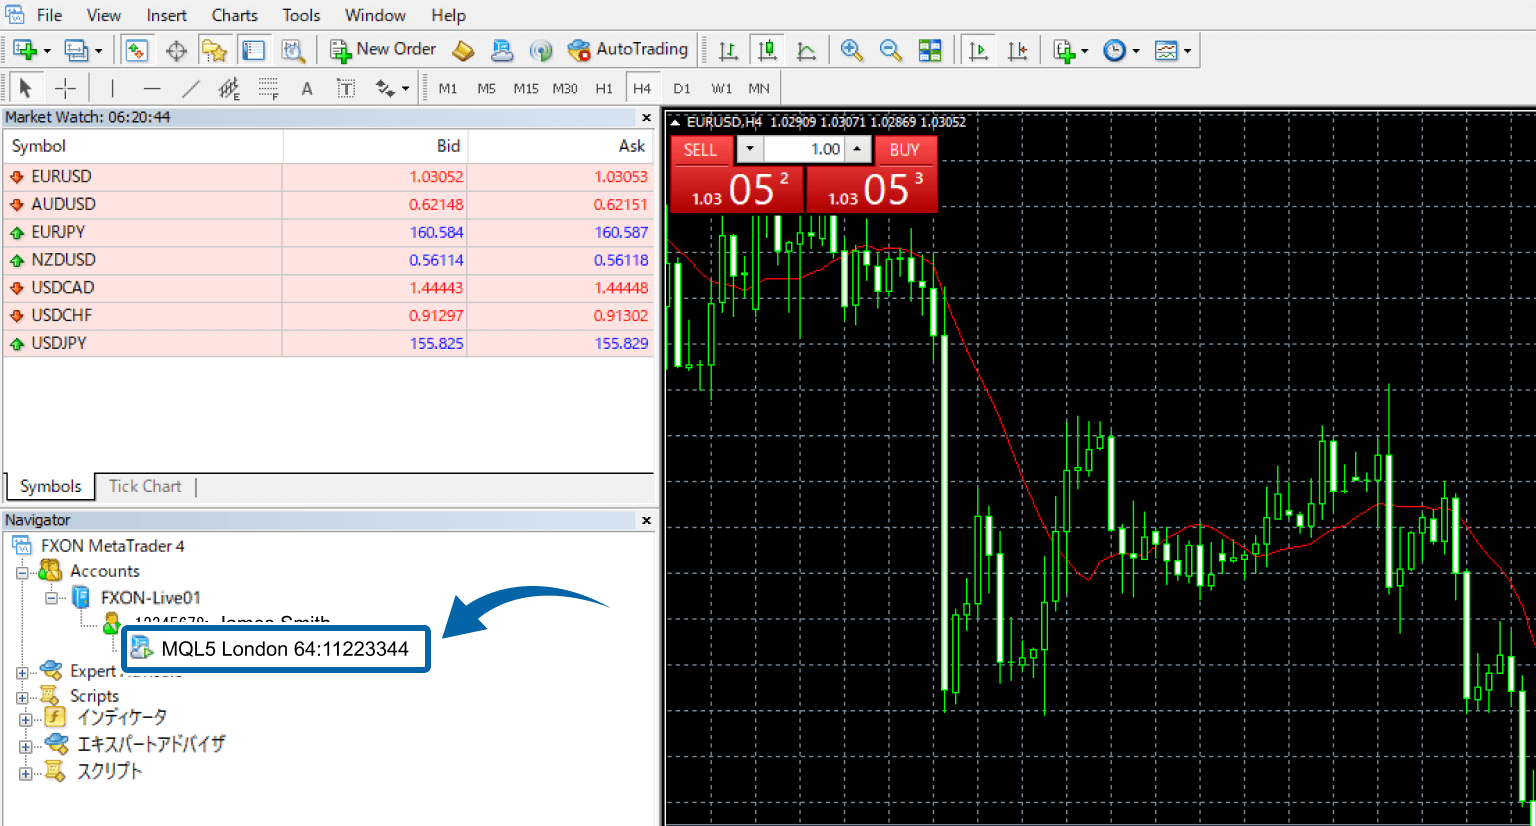Collapse the FXON-Live01 server node
The image size is (1536, 826).
(x=52, y=598)
